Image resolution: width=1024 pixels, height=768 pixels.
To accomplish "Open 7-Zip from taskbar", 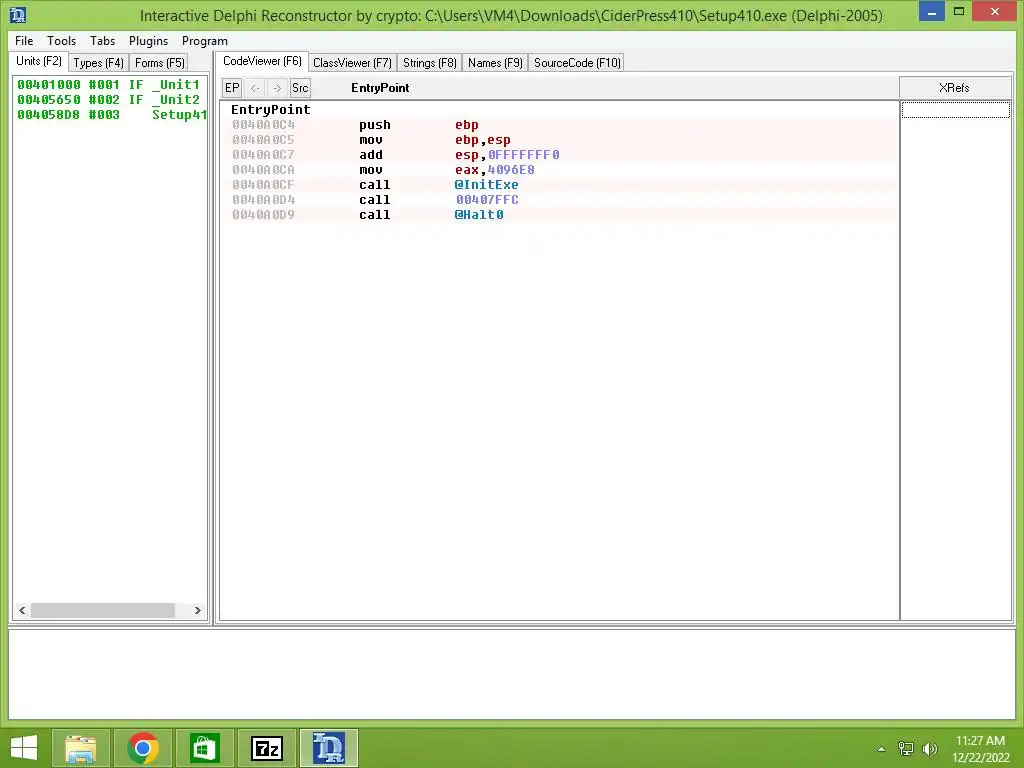I will 266,748.
